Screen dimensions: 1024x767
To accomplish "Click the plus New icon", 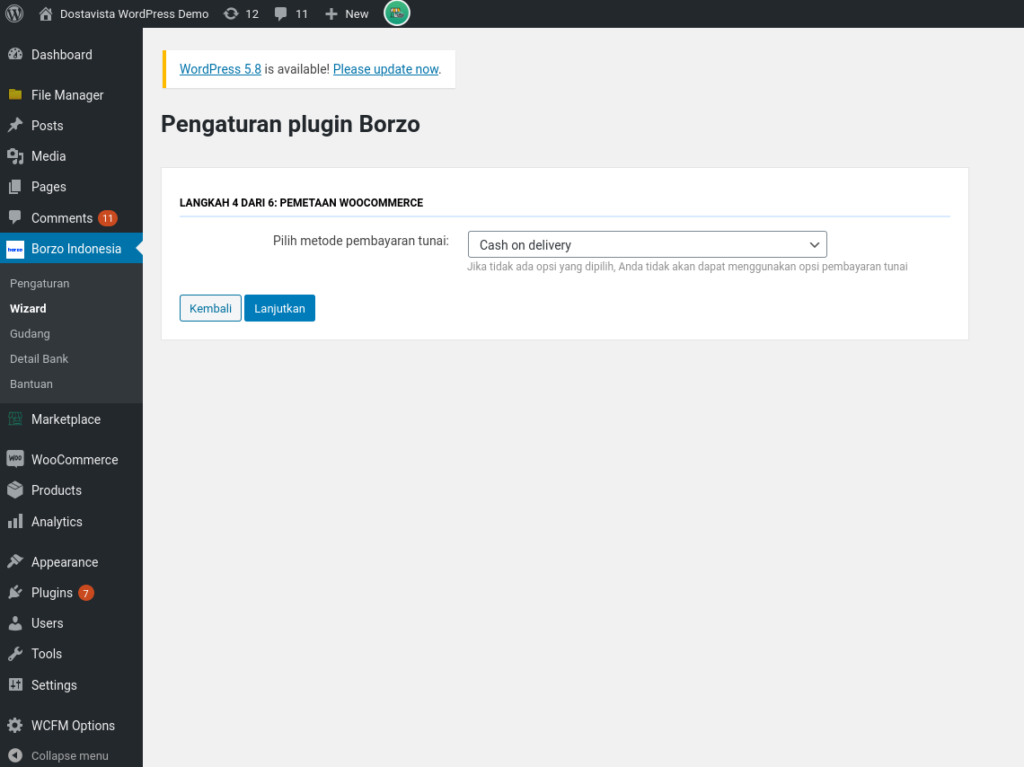I will click(331, 14).
